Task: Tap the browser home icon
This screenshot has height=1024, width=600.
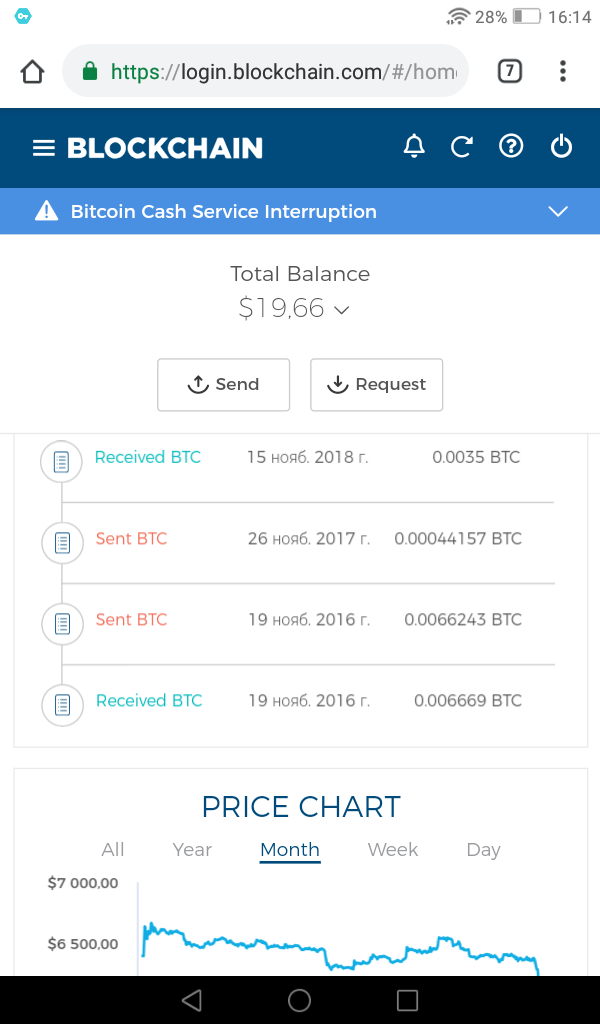Action: (x=32, y=72)
